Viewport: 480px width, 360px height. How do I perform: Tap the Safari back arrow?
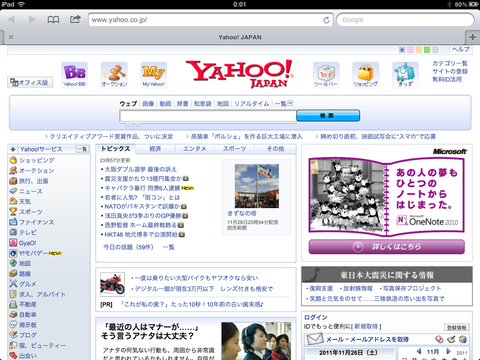[x=12, y=19]
